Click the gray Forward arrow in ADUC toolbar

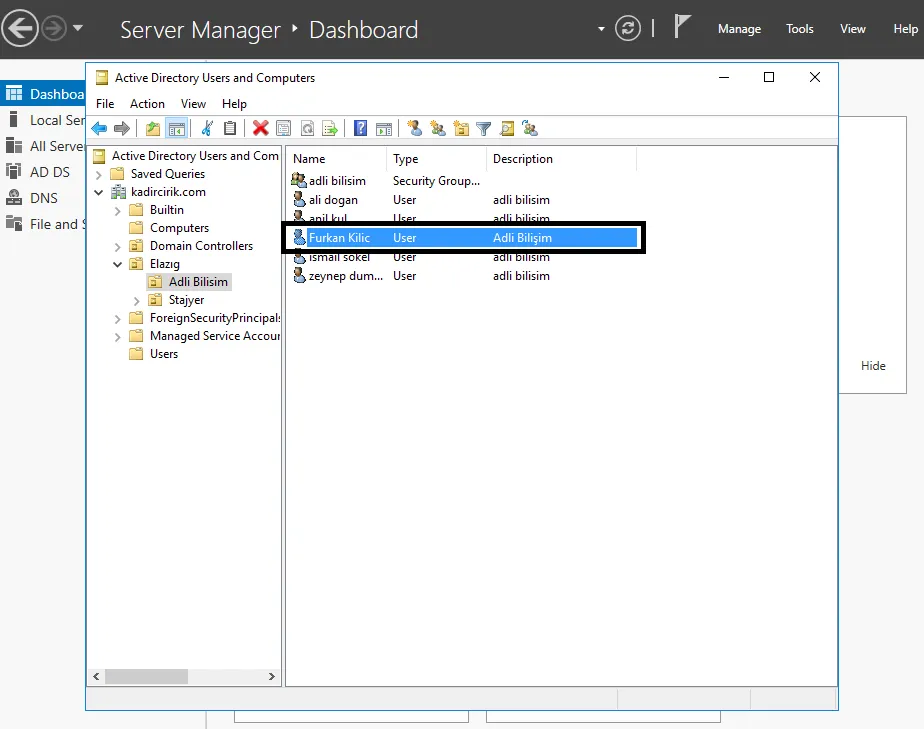pyautogui.click(x=122, y=128)
